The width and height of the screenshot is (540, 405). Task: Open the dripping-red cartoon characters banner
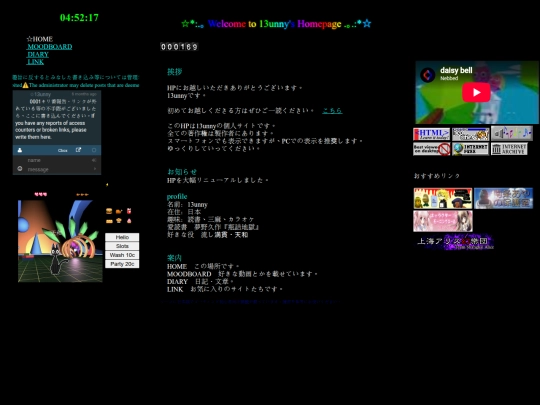[443, 198]
